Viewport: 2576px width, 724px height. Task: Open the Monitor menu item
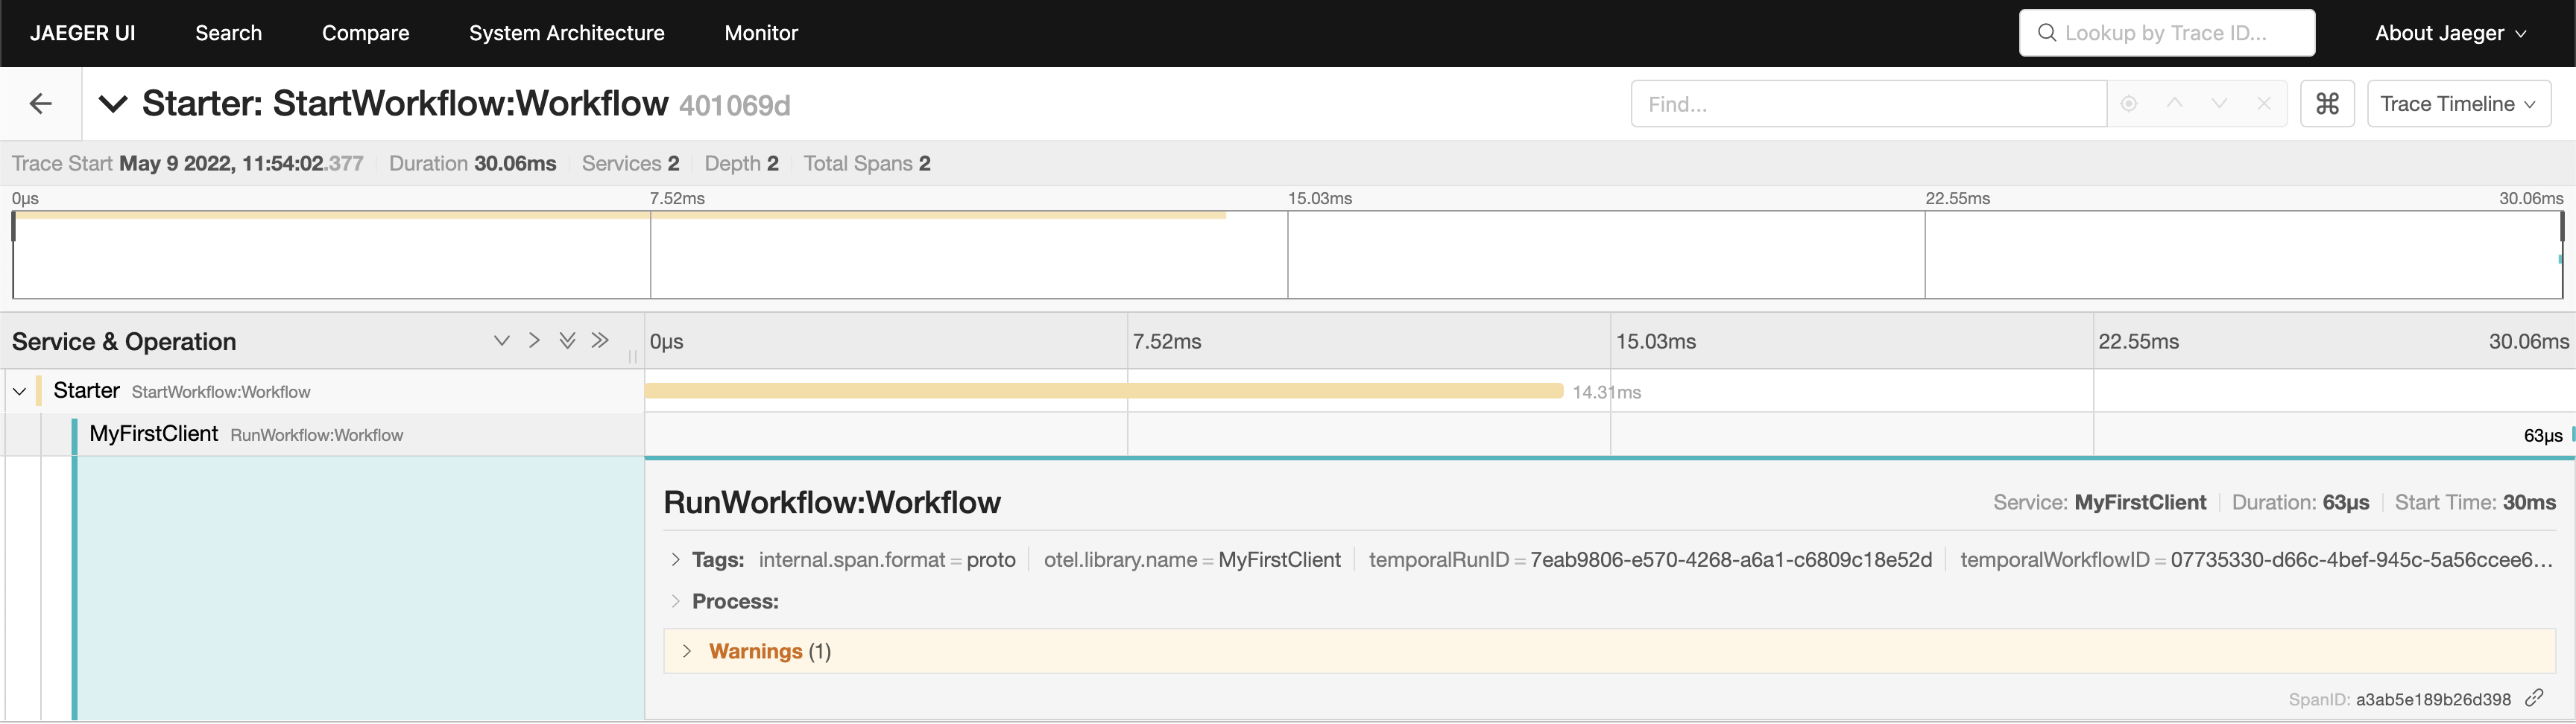(x=761, y=32)
